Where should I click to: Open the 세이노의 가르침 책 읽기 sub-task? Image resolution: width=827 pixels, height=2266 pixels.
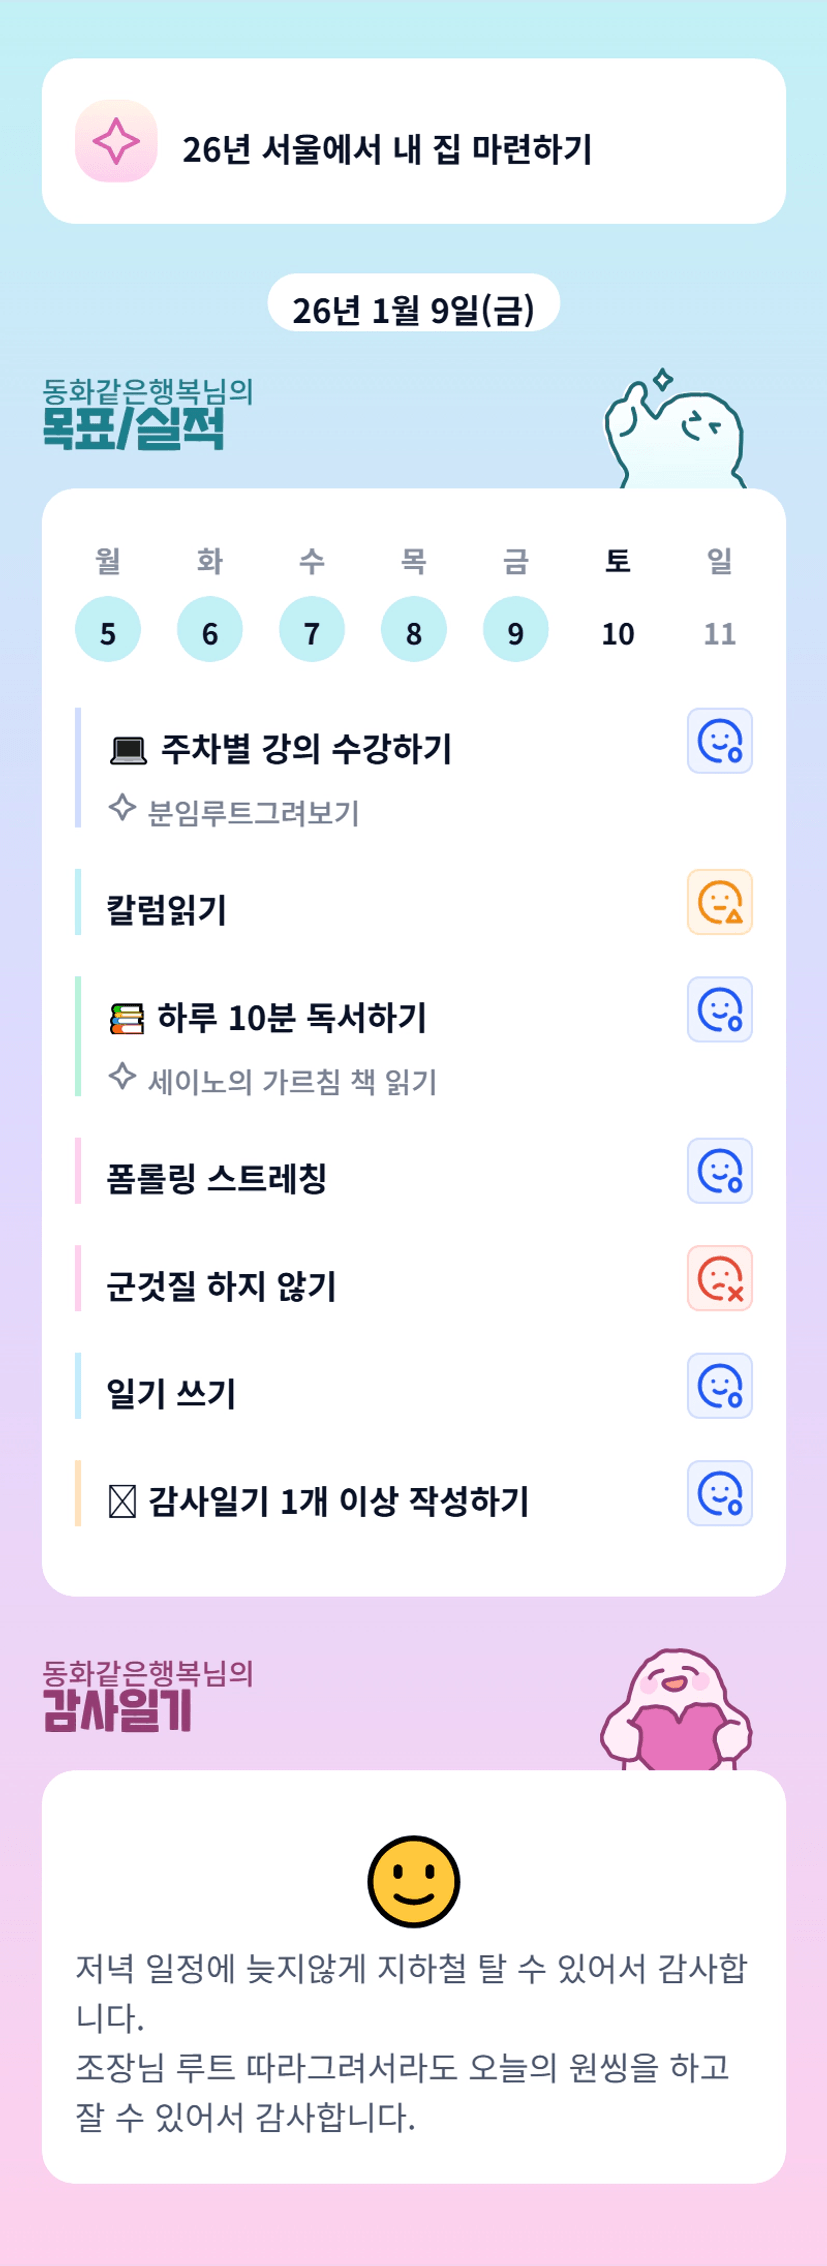point(292,1081)
